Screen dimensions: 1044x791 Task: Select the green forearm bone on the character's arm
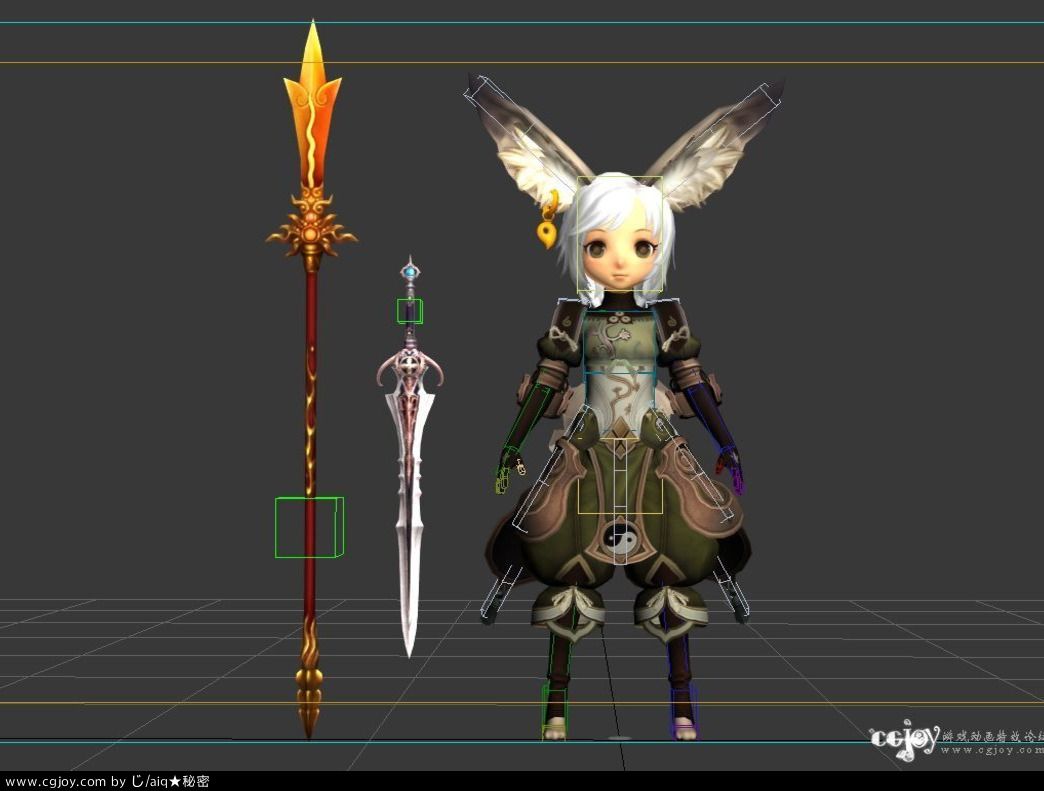529,416
